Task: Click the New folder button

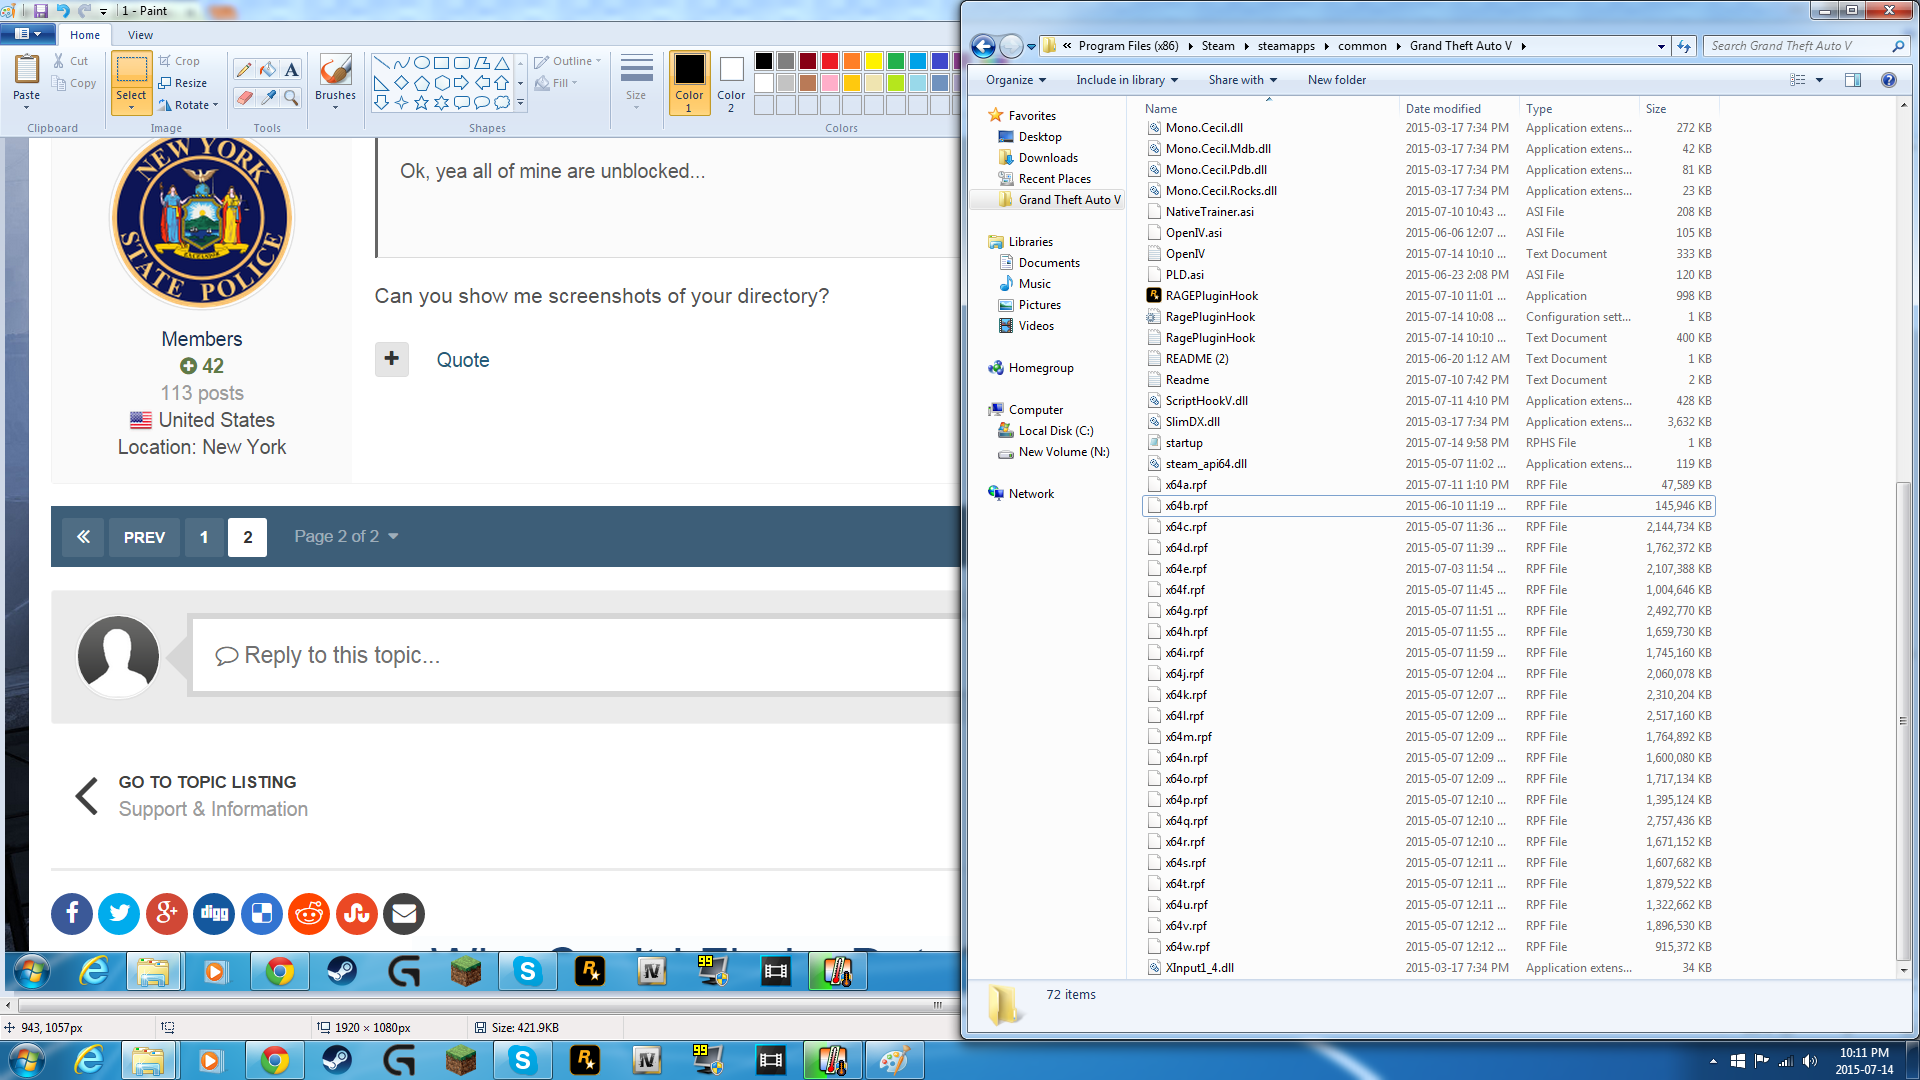Action: tap(1336, 80)
